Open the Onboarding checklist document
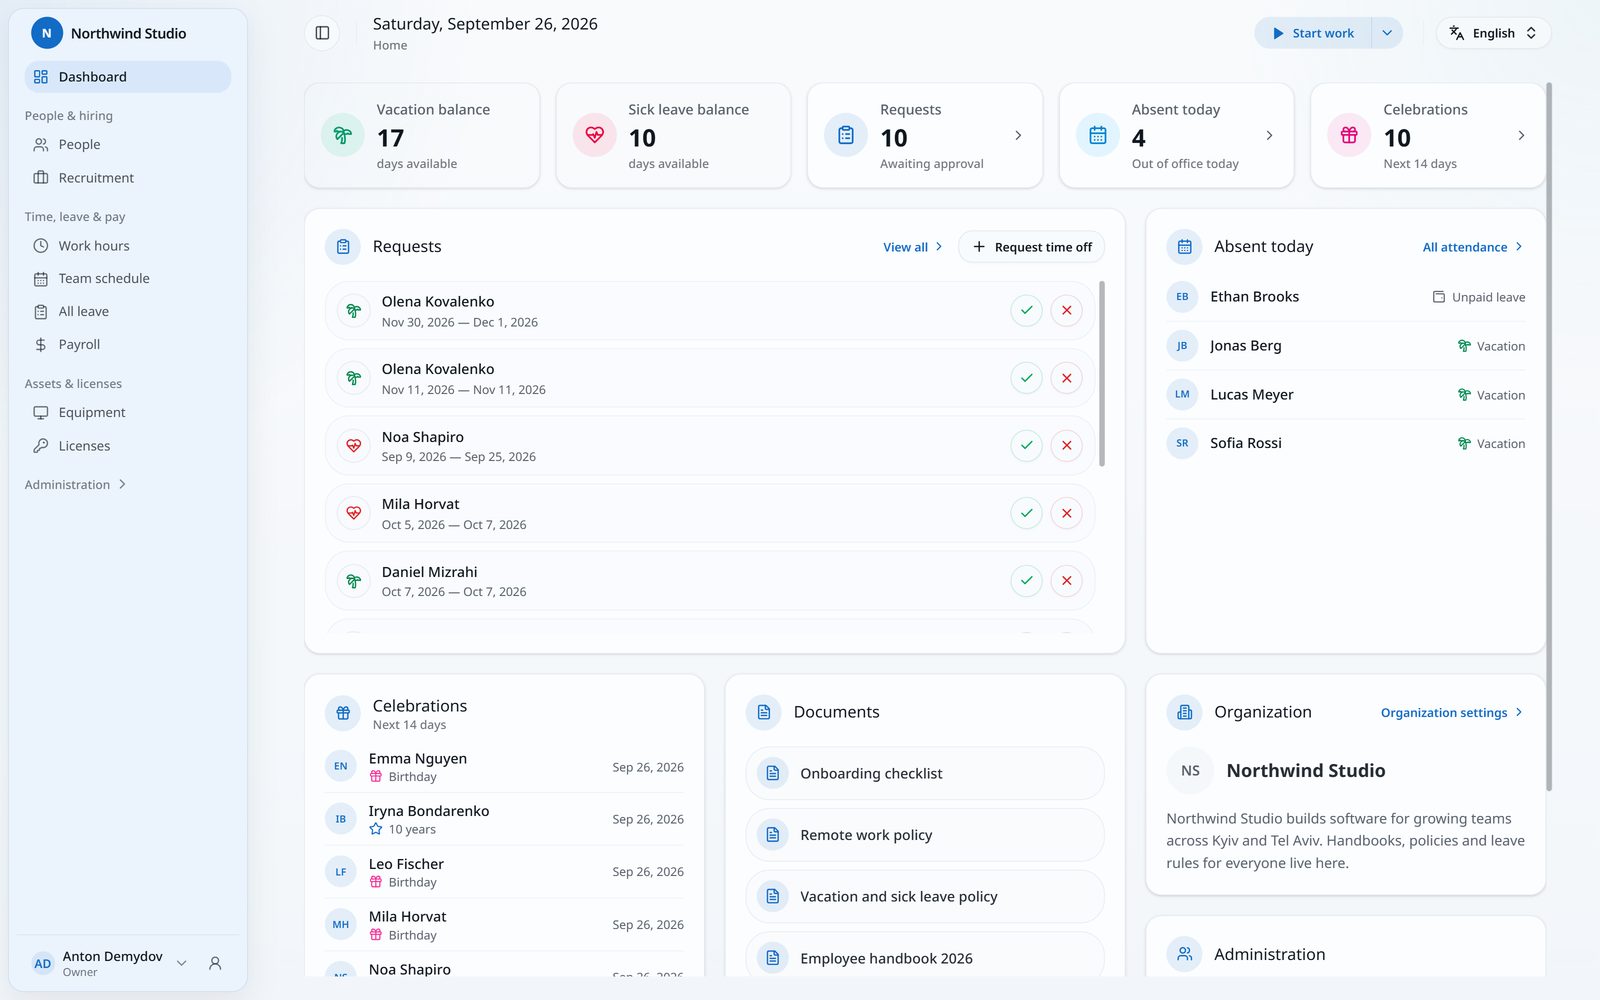Image resolution: width=1600 pixels, height=1000 pixels. point(925,773)
